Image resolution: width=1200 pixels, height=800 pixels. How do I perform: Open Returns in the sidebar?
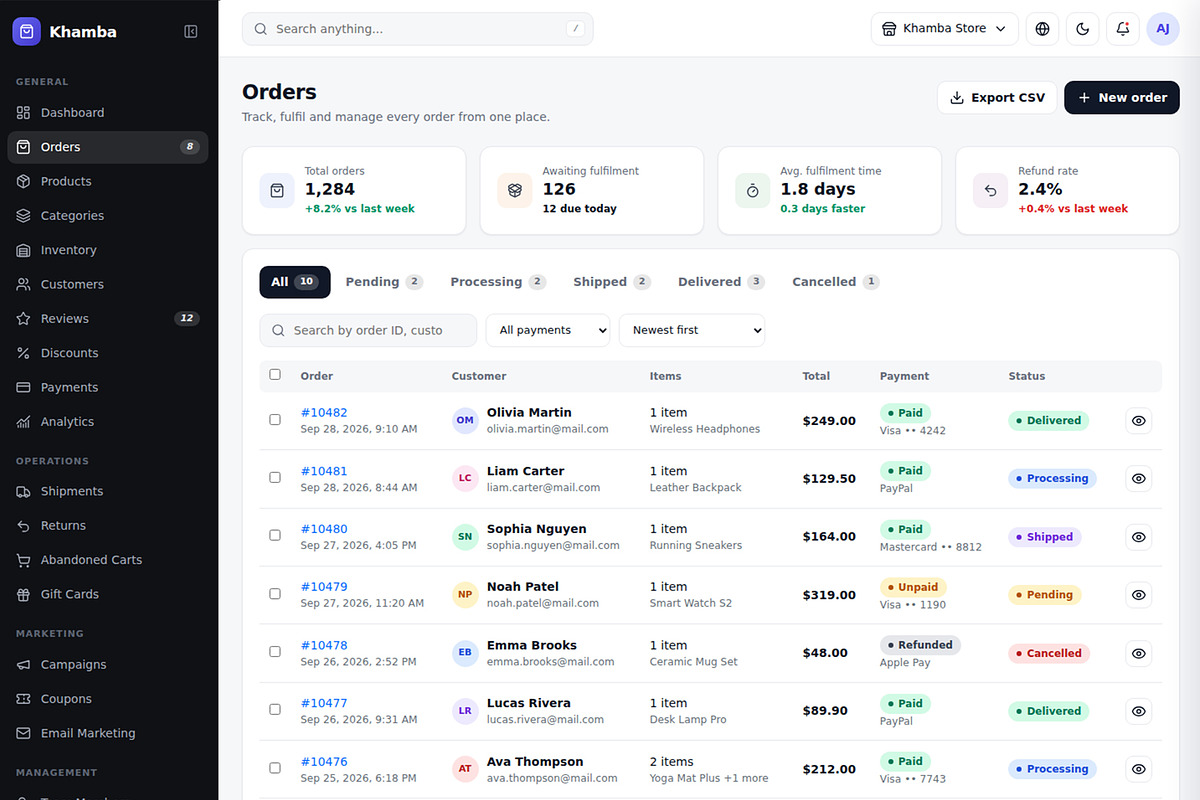[x=108, y=526]
